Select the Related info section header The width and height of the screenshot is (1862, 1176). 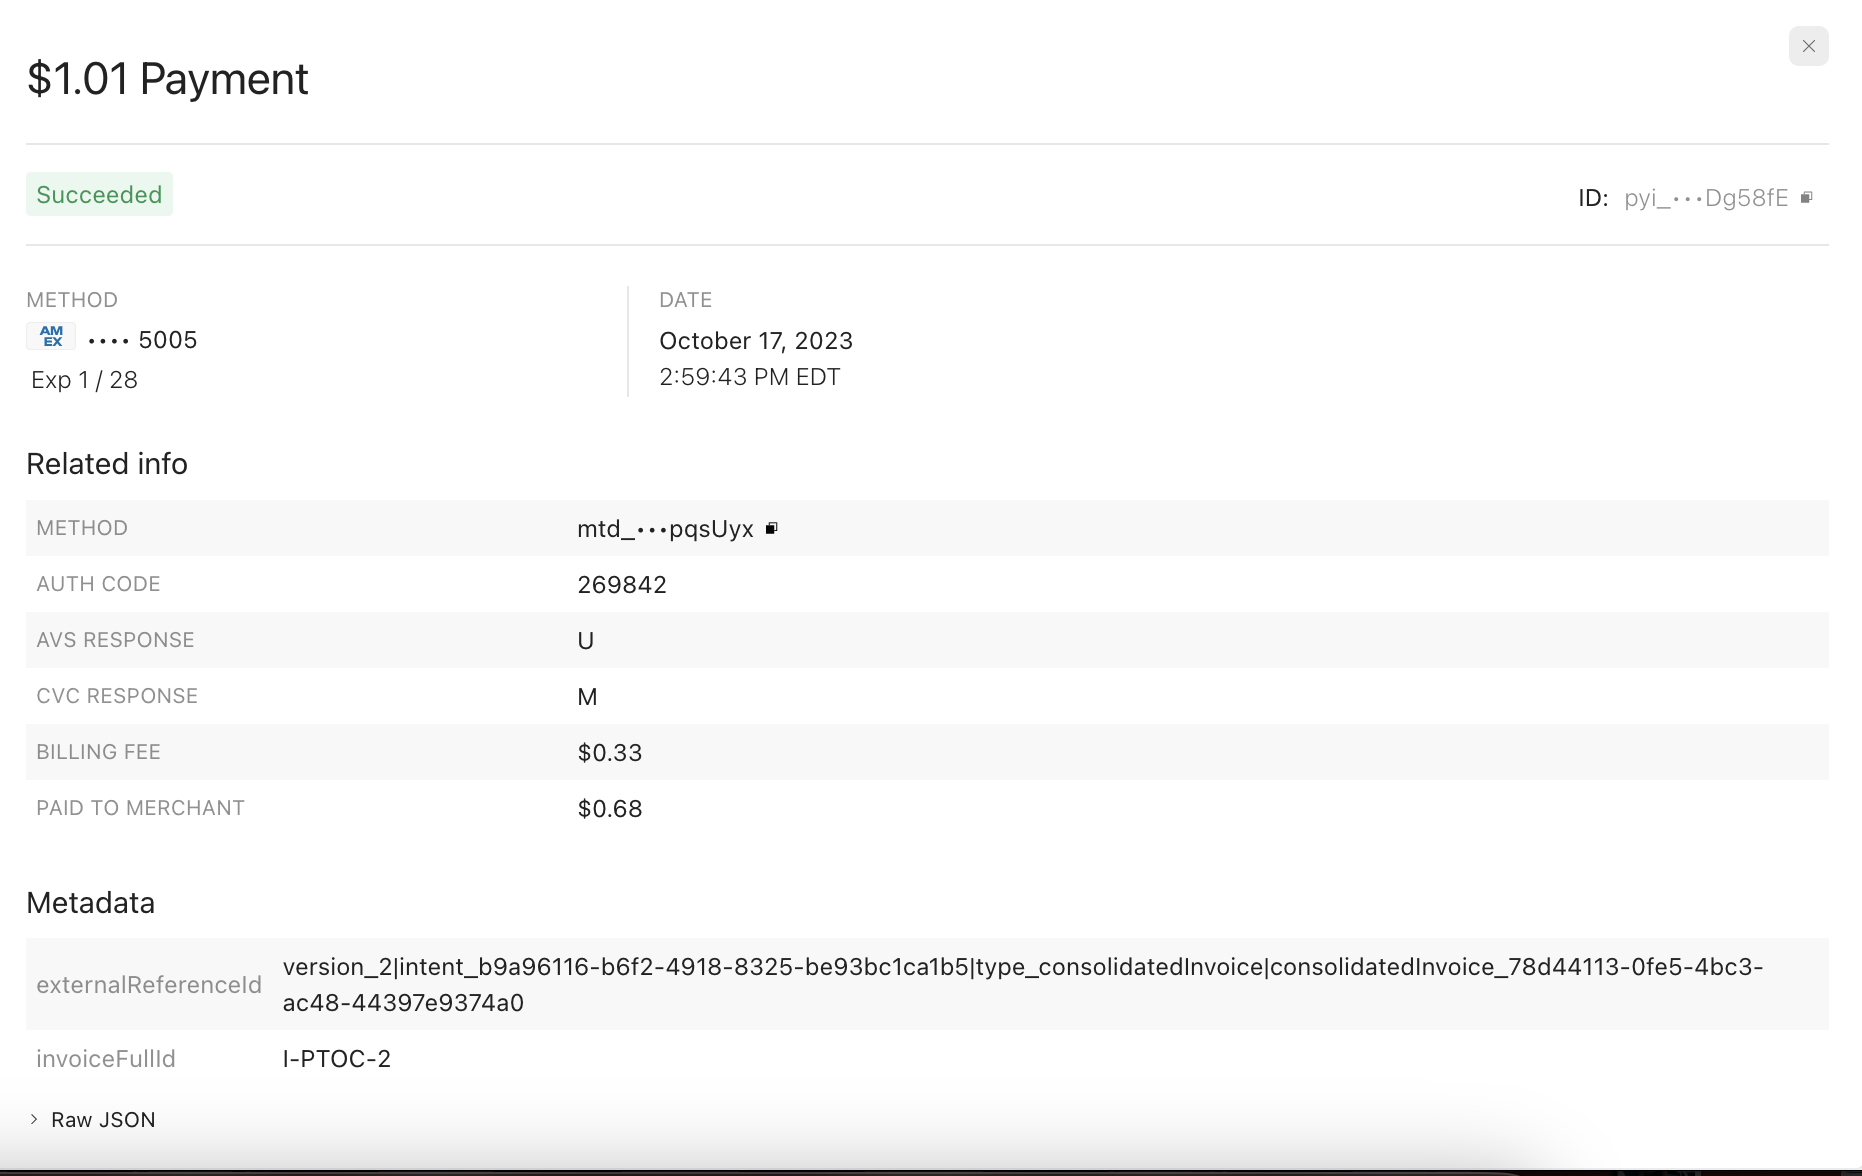pos(107,463)
